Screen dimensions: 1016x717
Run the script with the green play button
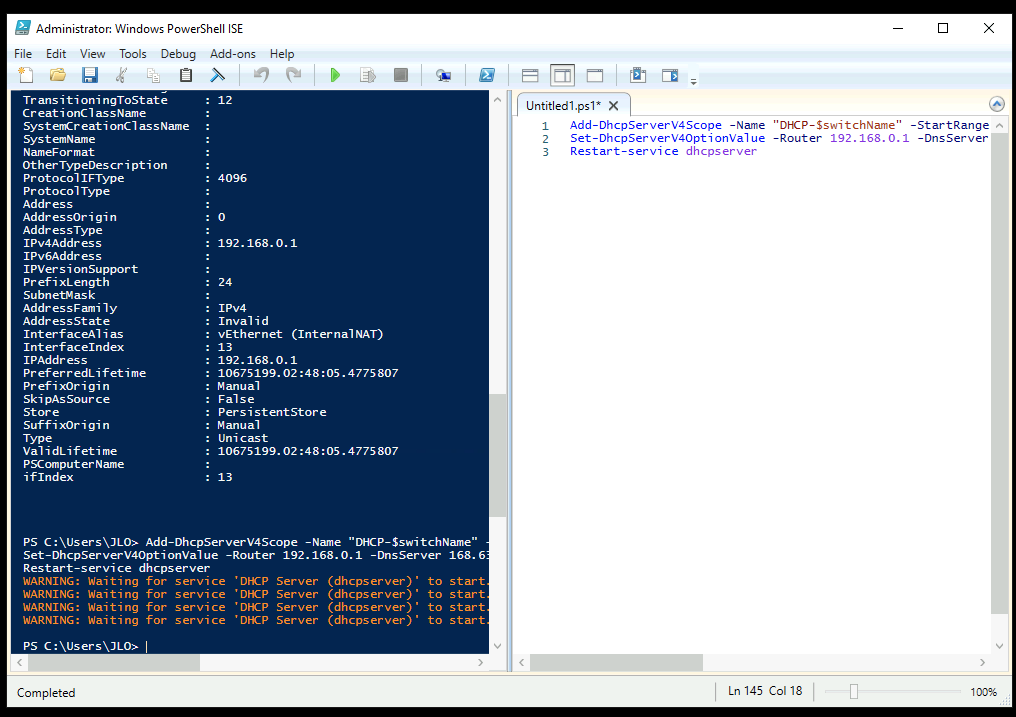tap(335, 75)
